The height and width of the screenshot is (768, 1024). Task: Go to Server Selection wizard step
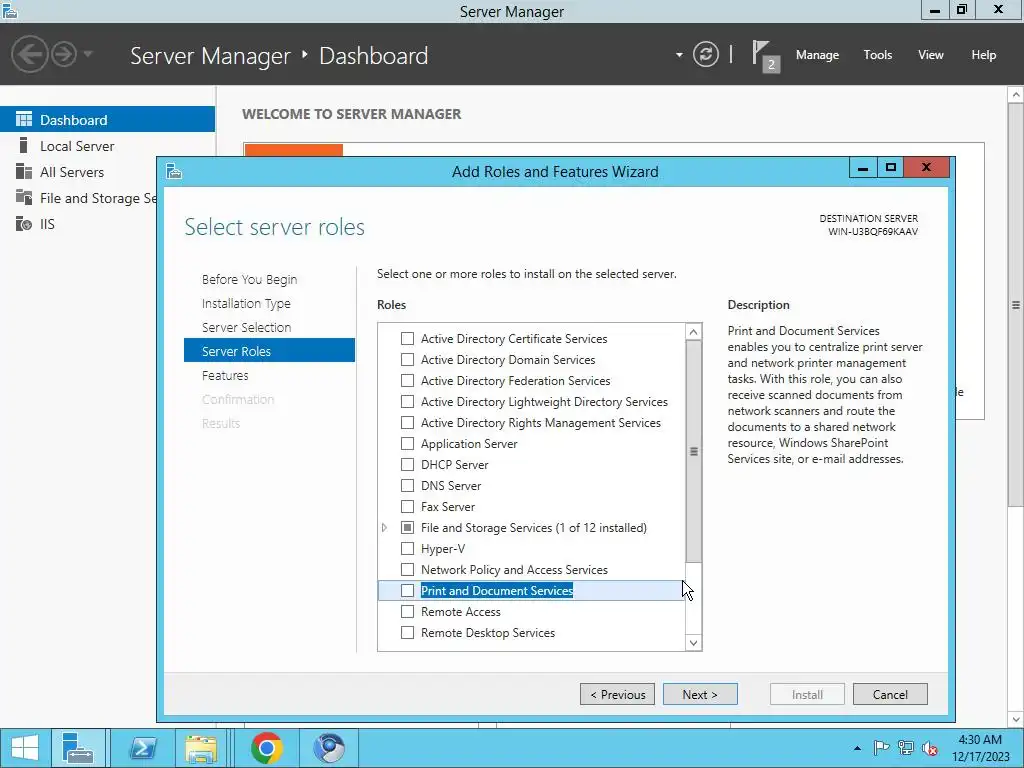[x=246, y=327]
